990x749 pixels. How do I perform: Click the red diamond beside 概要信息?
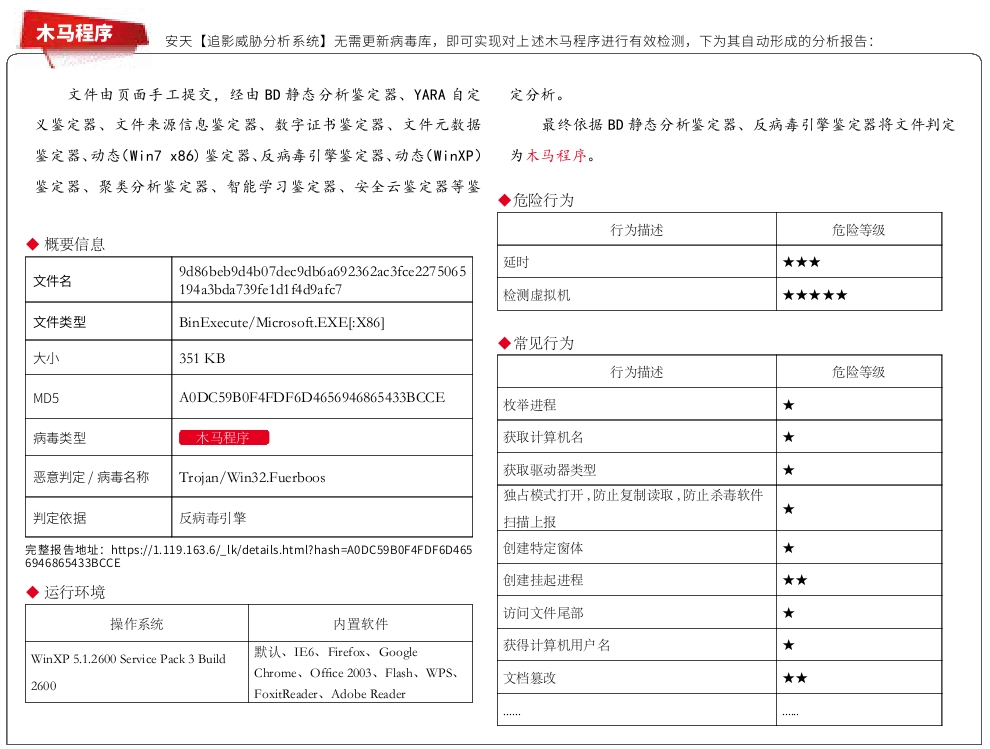tap(33, 244)
